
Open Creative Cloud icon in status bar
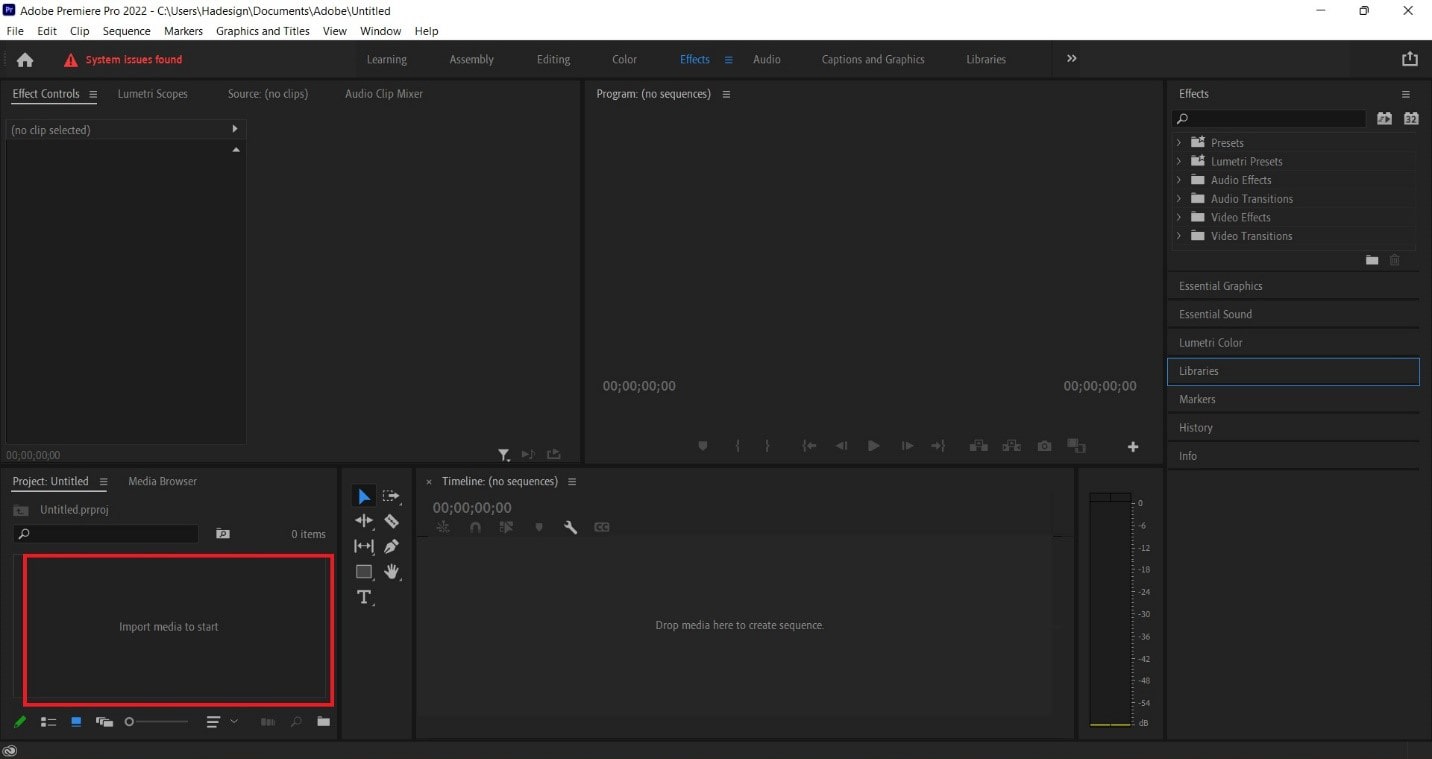click(10, 750)
